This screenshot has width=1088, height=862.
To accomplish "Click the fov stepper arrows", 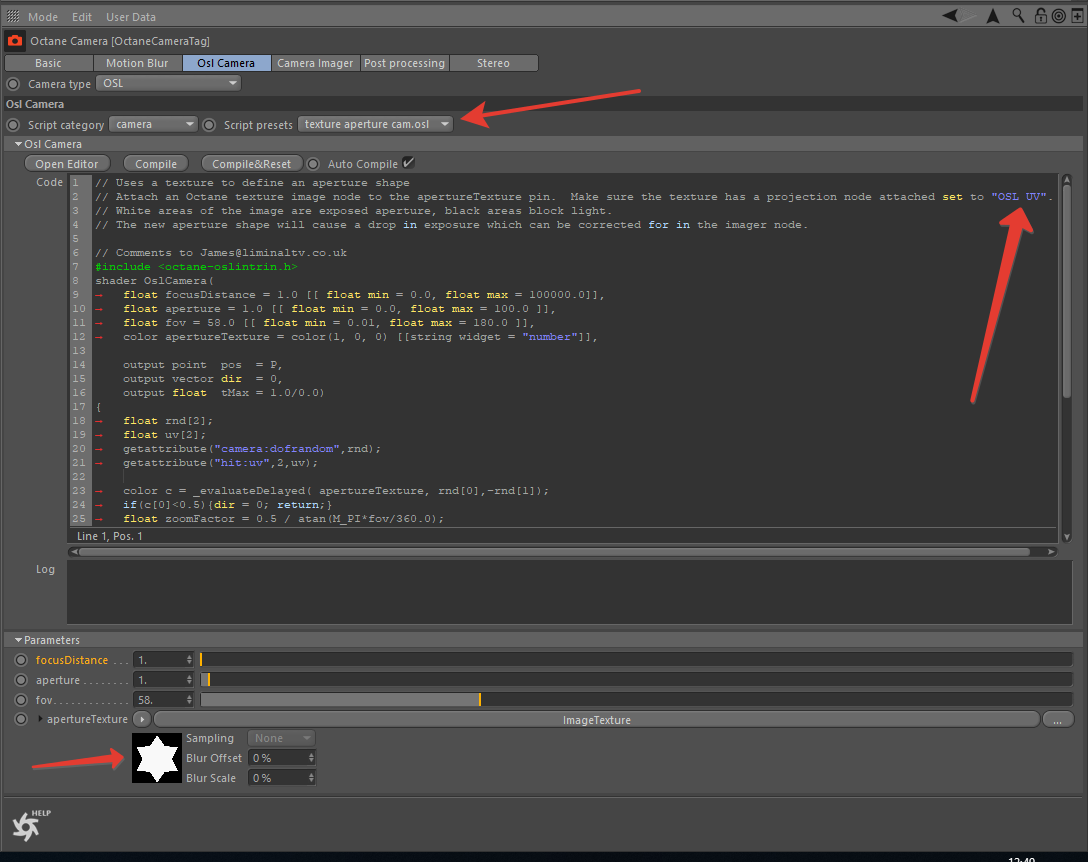I will 189,700.
